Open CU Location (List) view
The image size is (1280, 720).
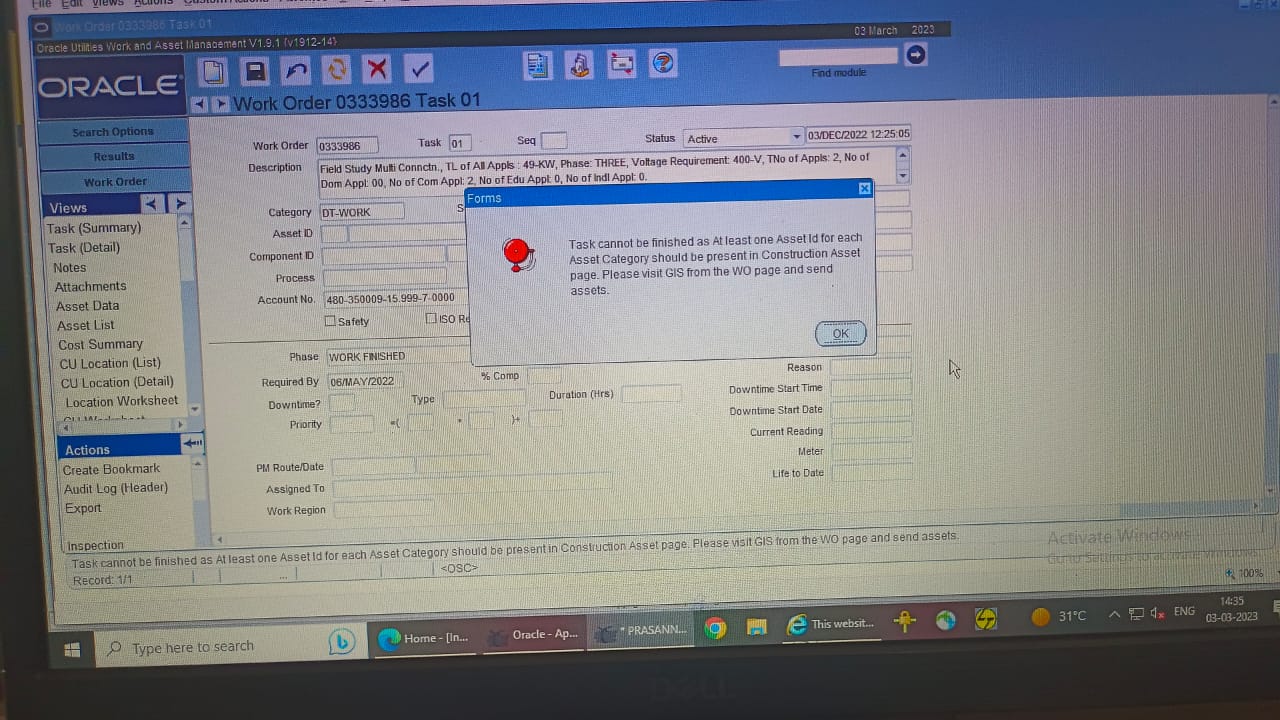(x=110, y=363)
